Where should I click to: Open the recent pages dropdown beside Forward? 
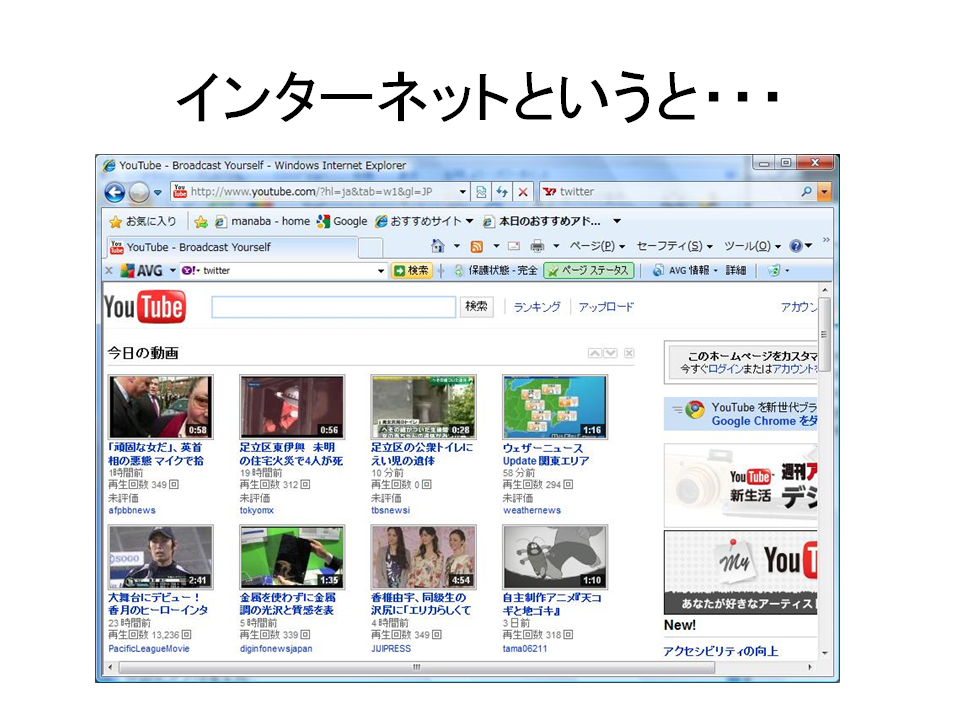pos(157,192)
